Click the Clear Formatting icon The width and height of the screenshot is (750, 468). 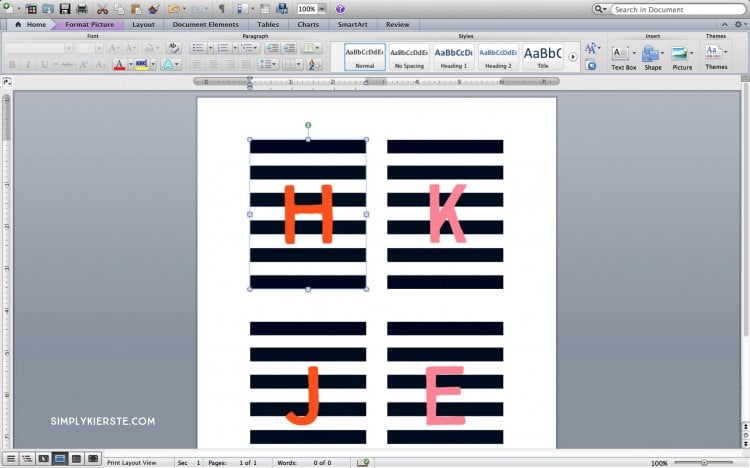click(174, 47)
